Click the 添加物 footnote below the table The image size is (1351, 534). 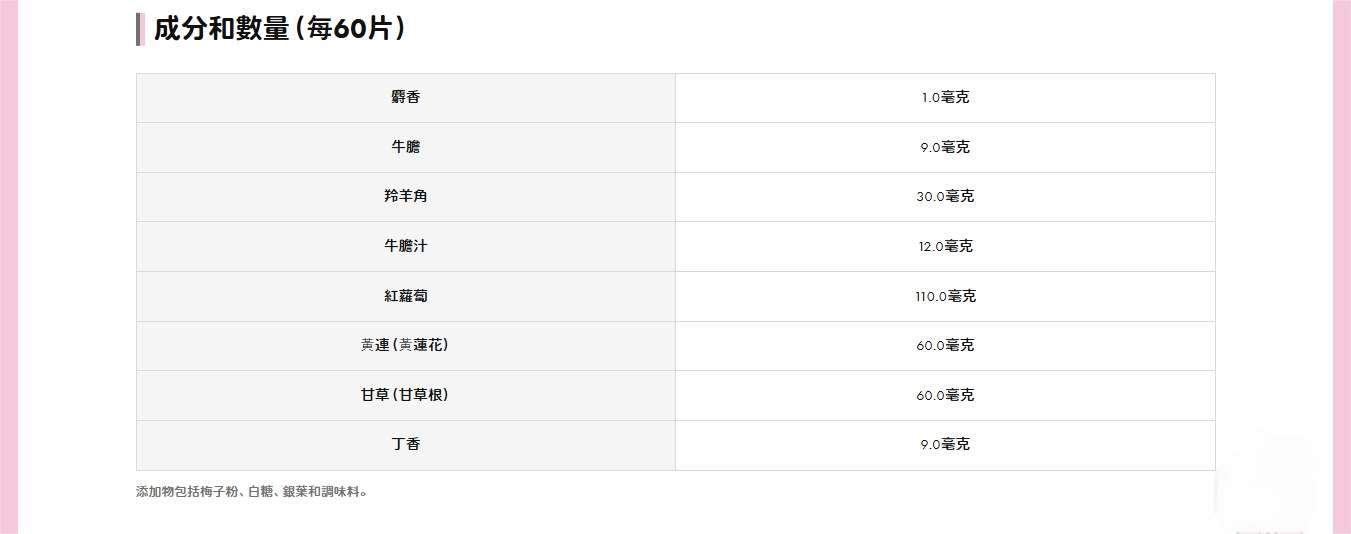(252, 492)
